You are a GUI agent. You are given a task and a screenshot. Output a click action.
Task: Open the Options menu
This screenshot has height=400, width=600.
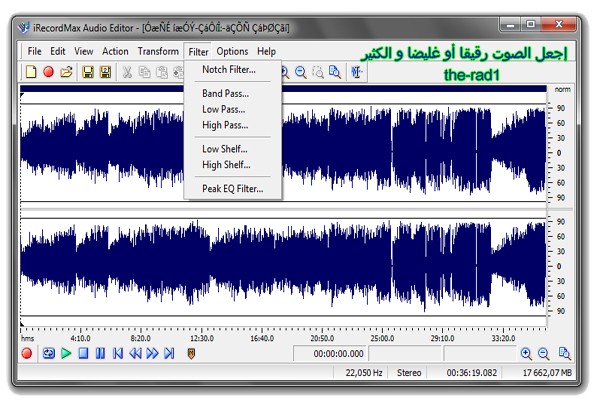coord(232,51)
